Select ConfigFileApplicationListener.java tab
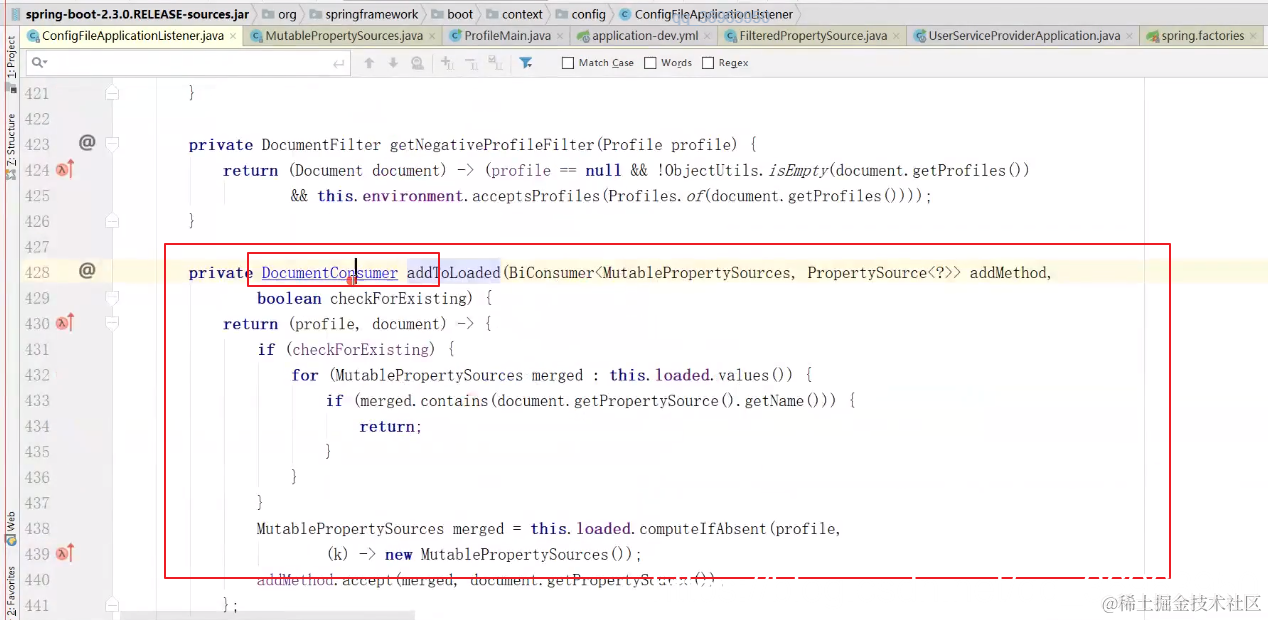Viewport: 1268px width, 620px height. (133, 36)
